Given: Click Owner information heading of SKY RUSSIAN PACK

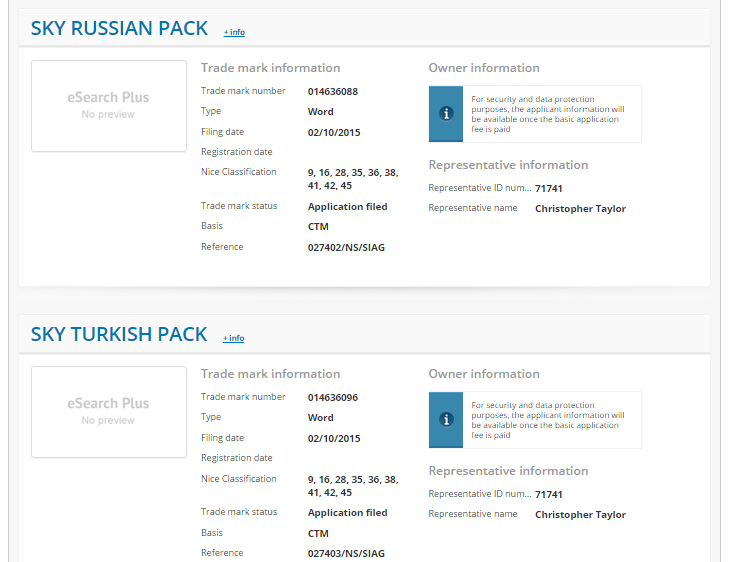Looking at the screenshot, I should pos(484,68).
